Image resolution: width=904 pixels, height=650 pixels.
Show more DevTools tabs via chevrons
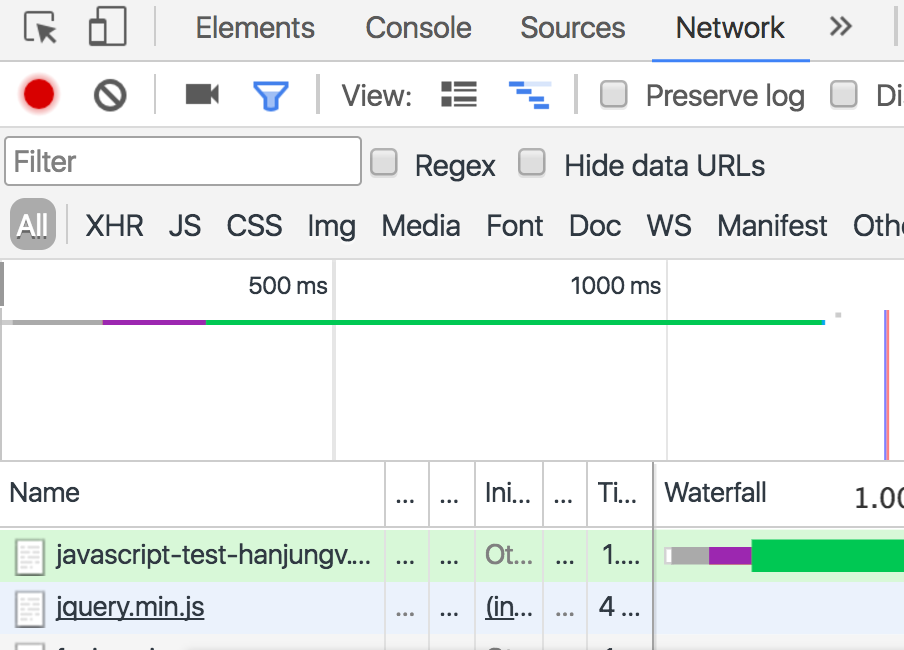coord(841,27)
